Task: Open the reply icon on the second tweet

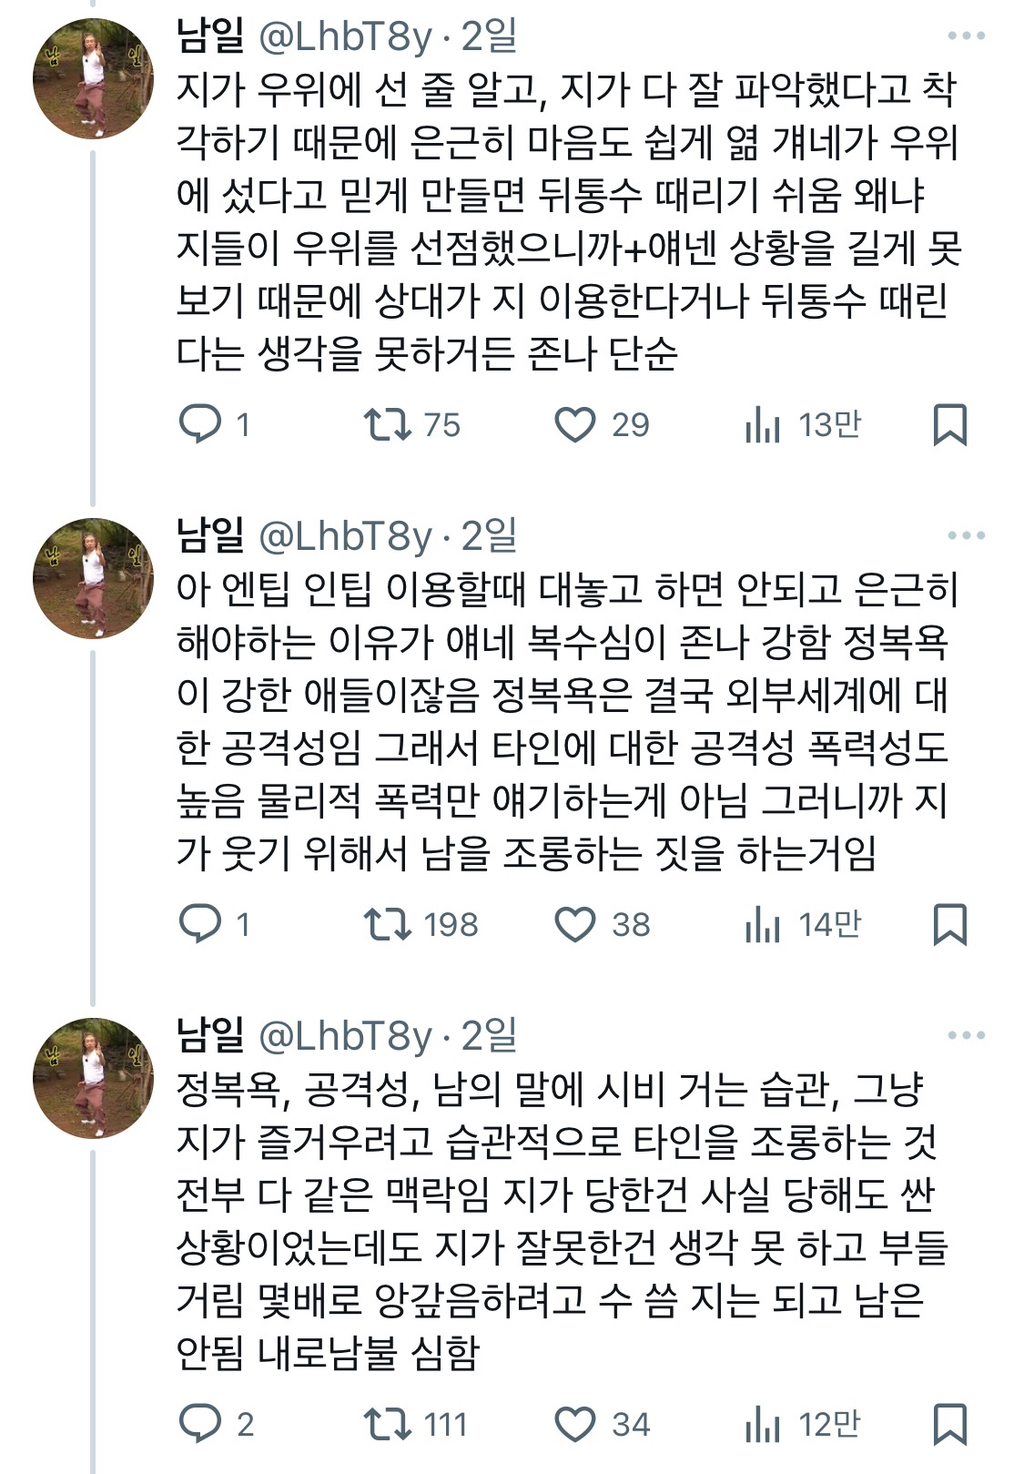Action: click(200, 923)
